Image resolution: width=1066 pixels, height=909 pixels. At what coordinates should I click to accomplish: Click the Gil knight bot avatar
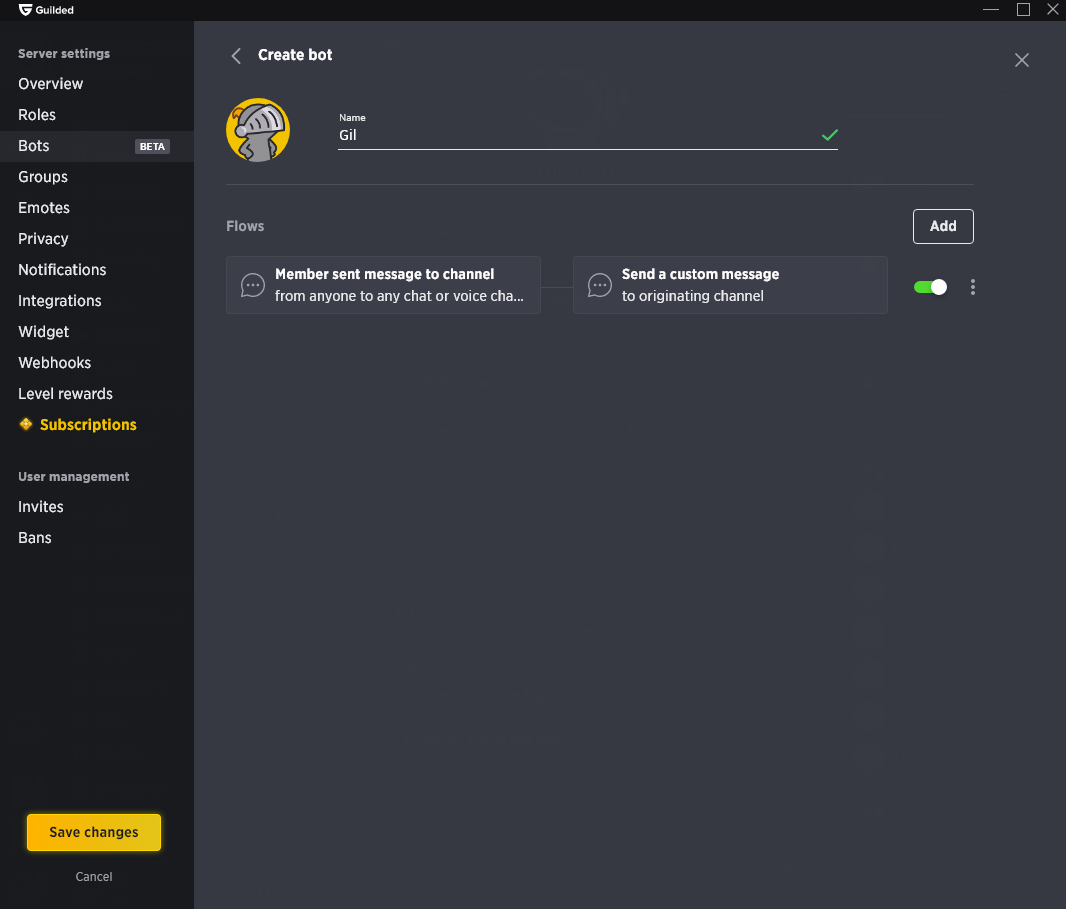coord(258,130)
